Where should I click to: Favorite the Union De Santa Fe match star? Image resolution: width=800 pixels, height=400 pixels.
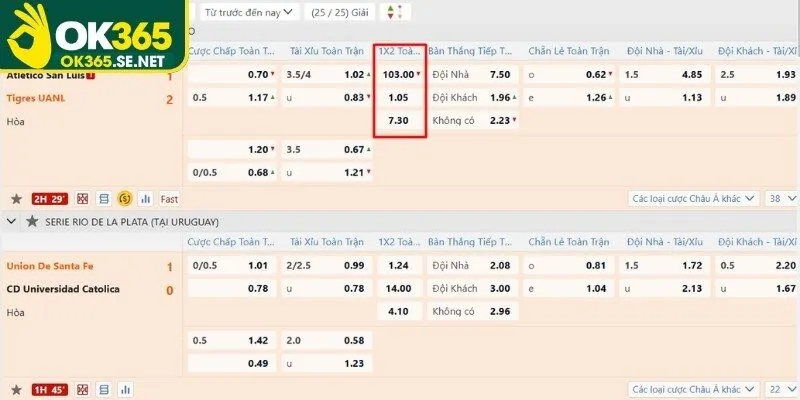pos(16,390)
